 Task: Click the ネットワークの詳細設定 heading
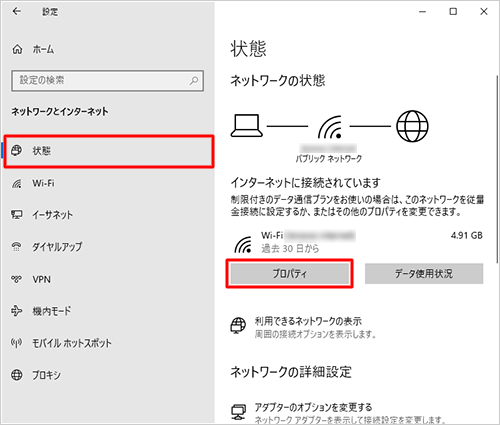pos(291,372)
